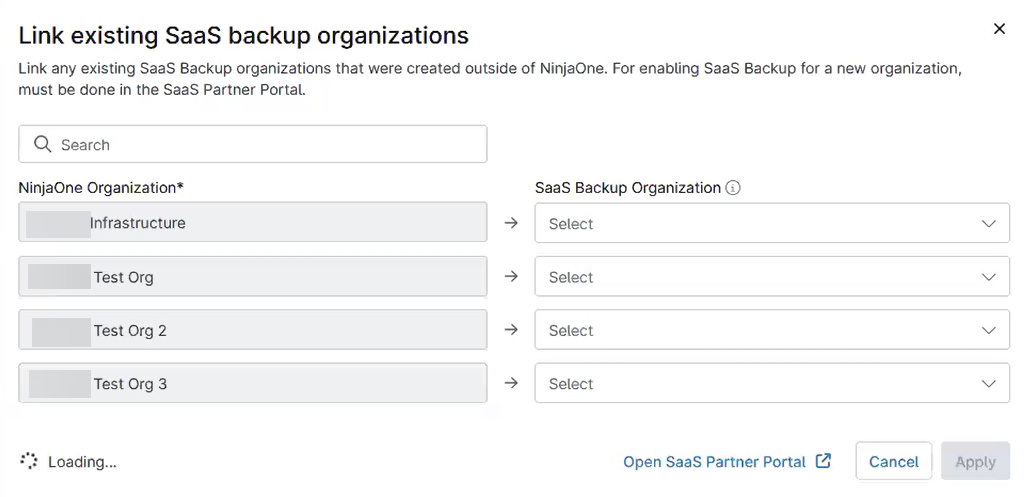This screenshot has height=497, width=1032.
Task: Click the external link icon beside Partner Portal
Action: (823, 461)
